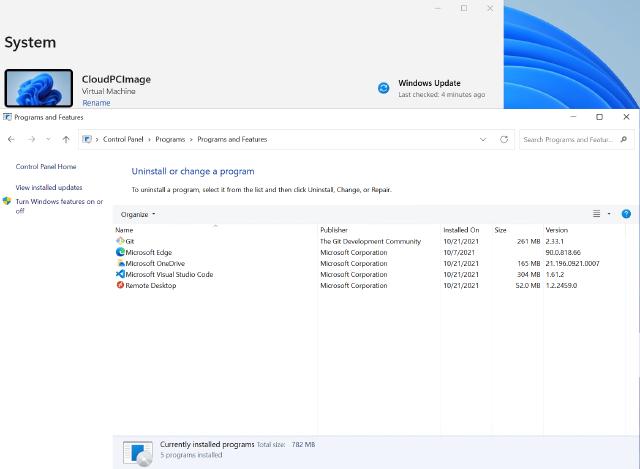This screenshot has width=640, height=469.
Task: Click the Git program icon
Action: tap(120, 241)
